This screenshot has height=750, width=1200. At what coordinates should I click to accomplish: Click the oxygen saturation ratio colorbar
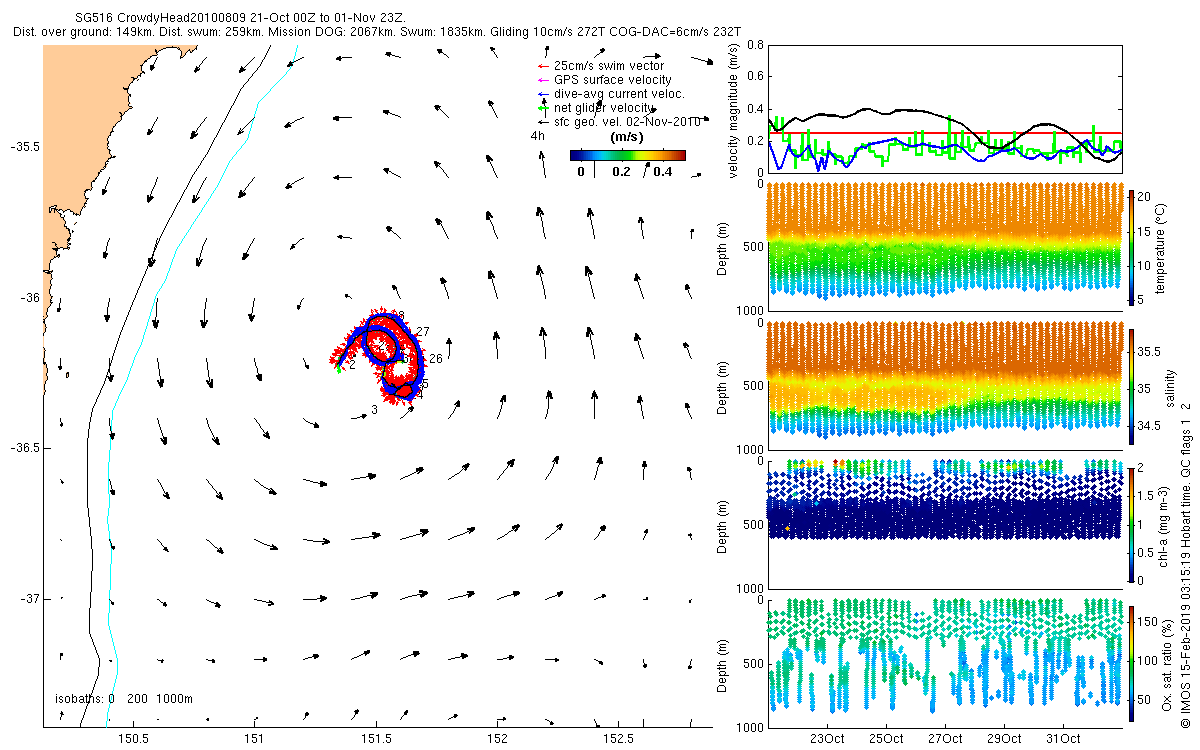click(x=1132, y=662)
